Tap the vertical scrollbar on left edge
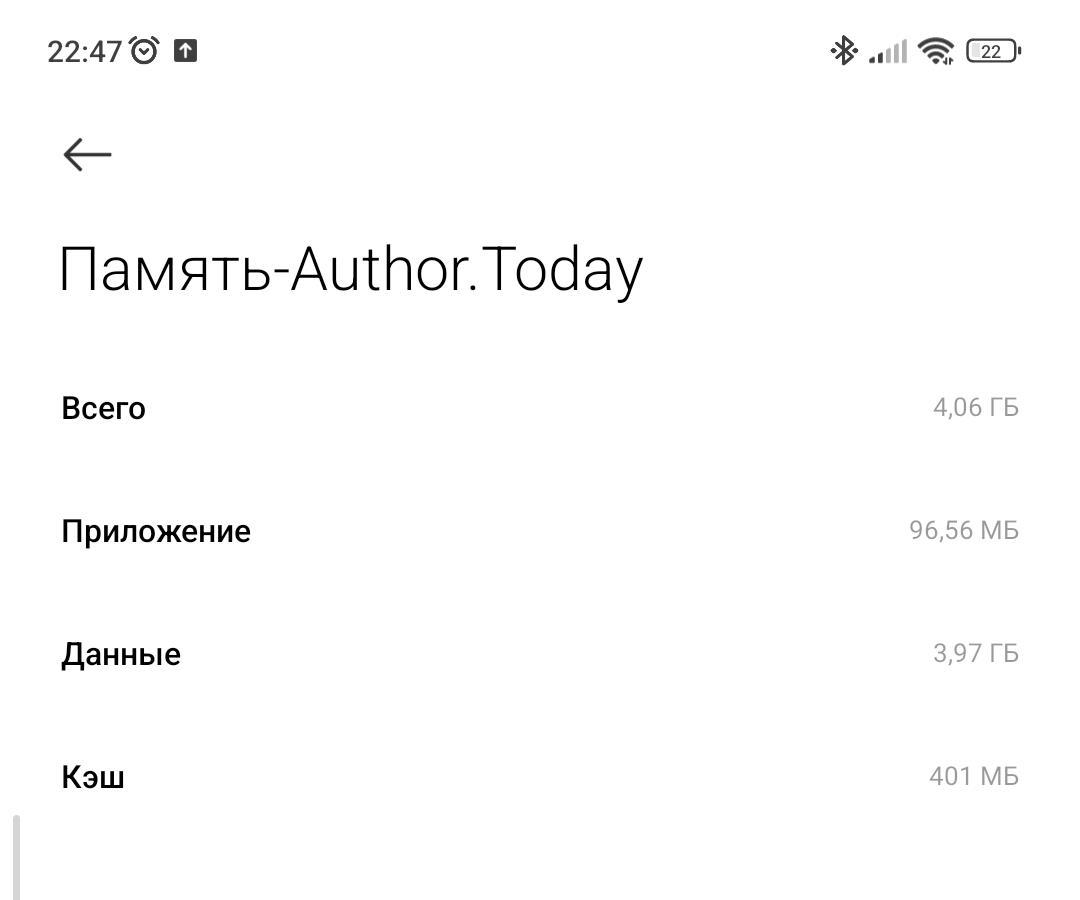Screen dimensions: 1080x900 point(16,857)
